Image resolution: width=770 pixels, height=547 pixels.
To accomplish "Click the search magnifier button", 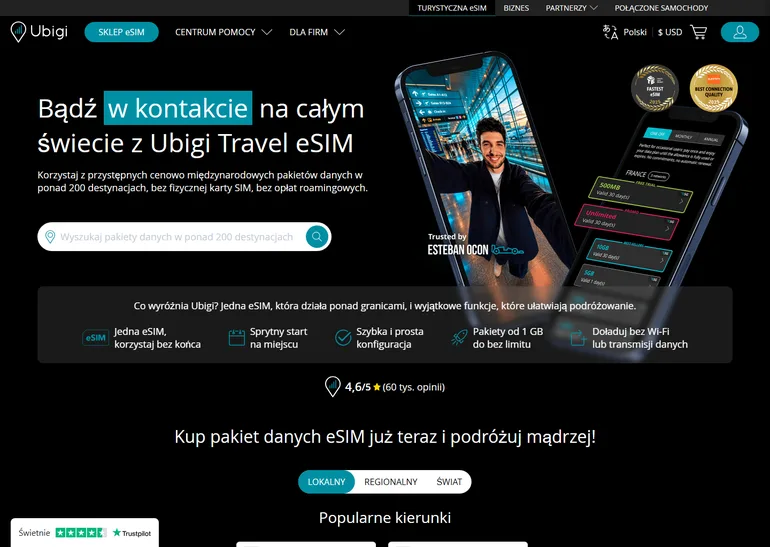I will coord(317,237).
